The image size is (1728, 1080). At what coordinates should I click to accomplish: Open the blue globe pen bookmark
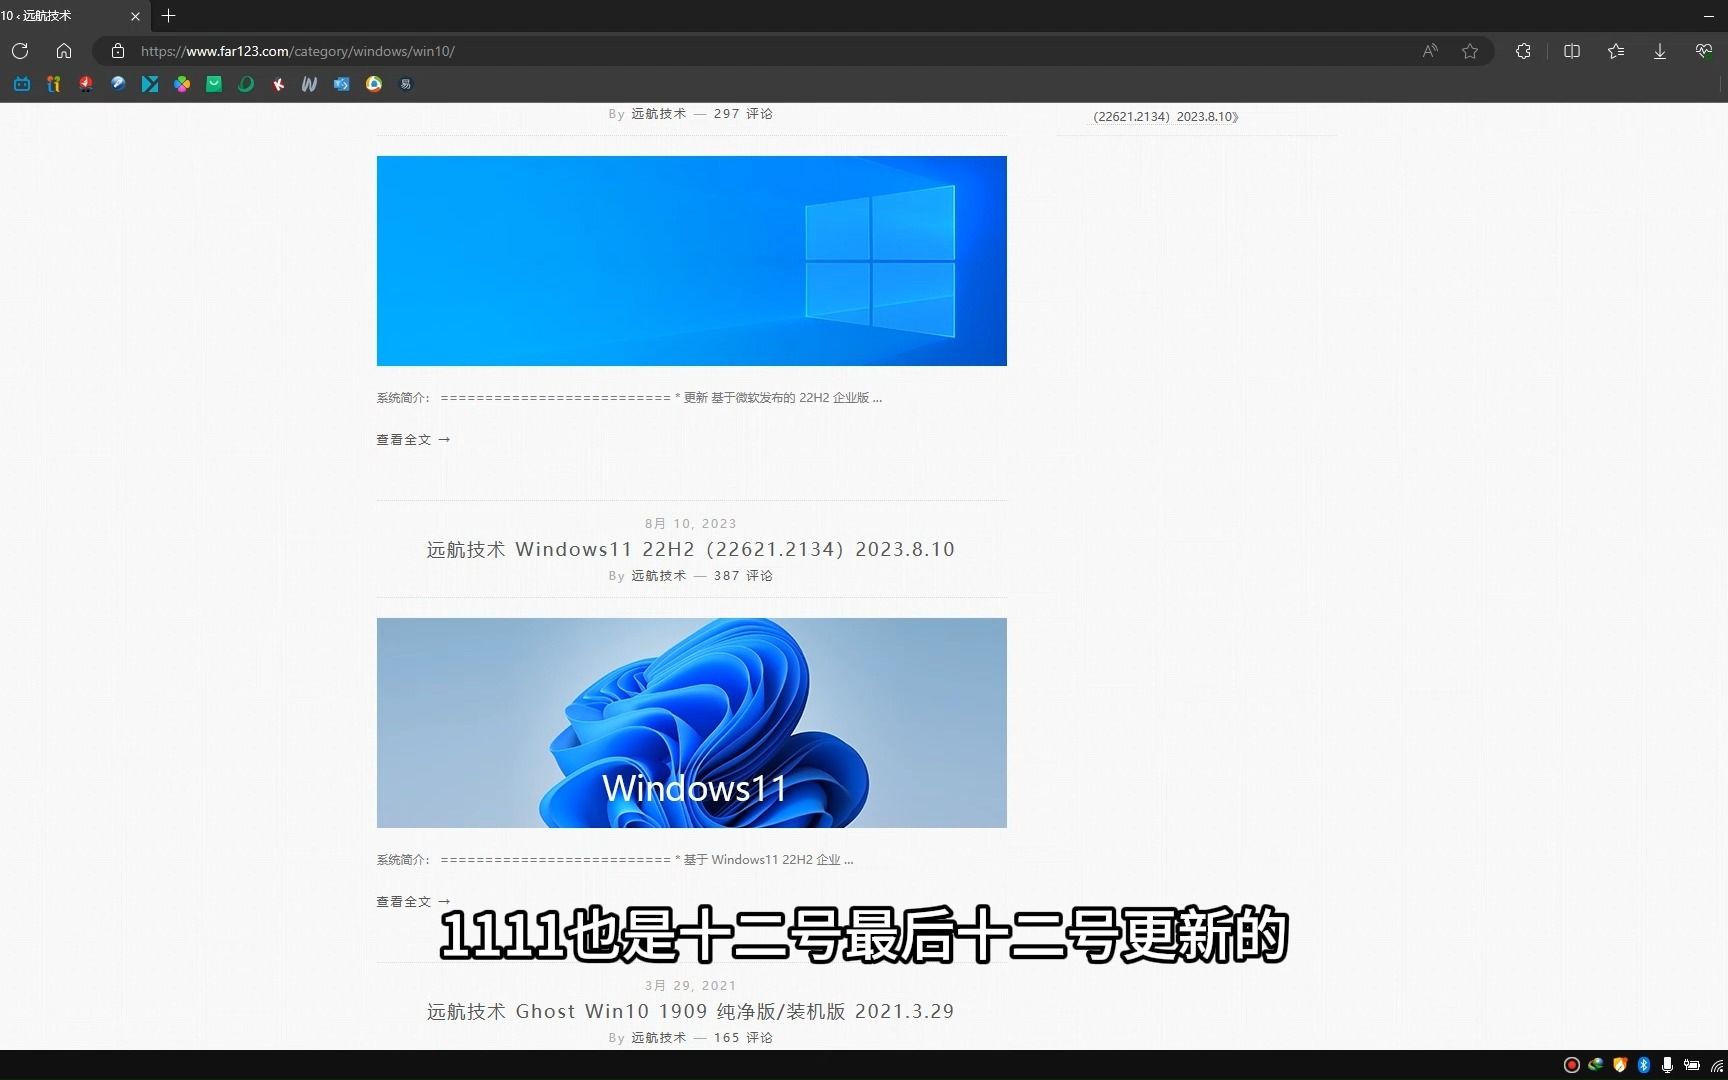tap(118, 84)
